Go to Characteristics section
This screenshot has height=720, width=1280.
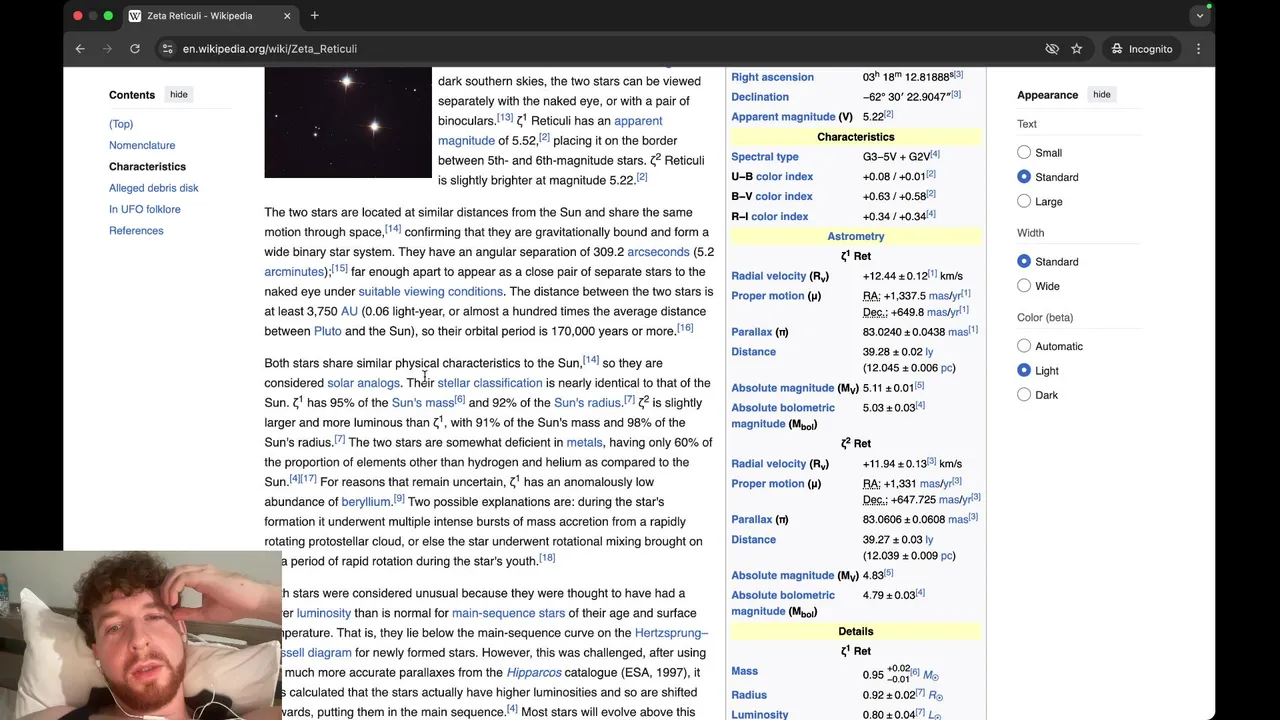pos(147,166)
